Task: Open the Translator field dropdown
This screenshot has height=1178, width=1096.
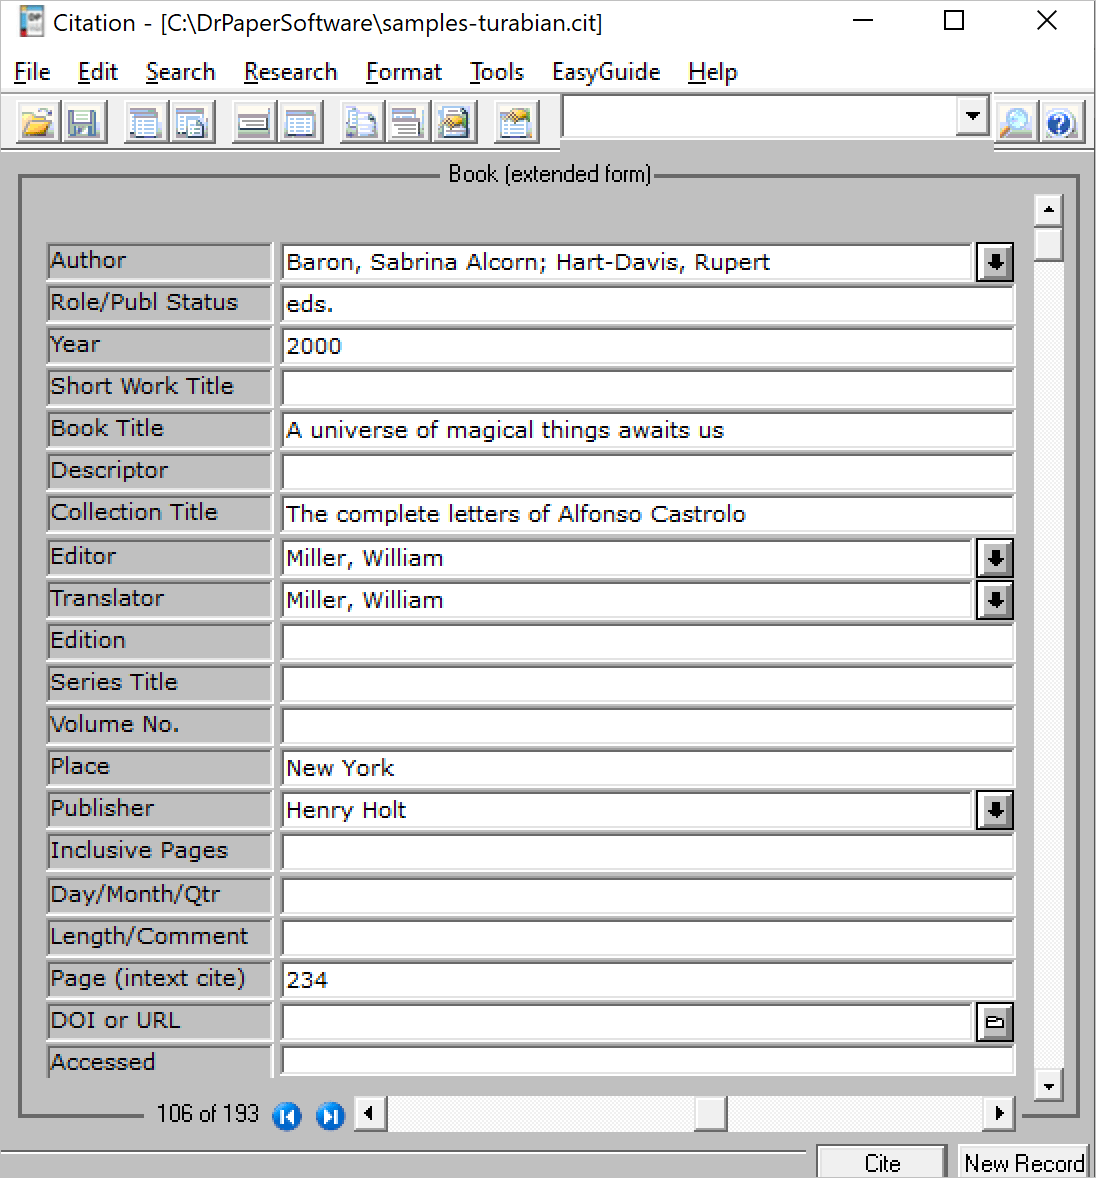Action: pyautogui.click(x=994, y=600)
